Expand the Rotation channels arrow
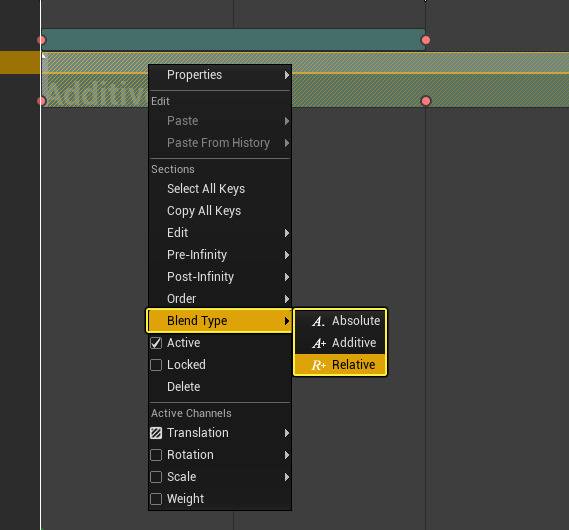This screenshot has height=530, width=569. (x=287, y=455)
